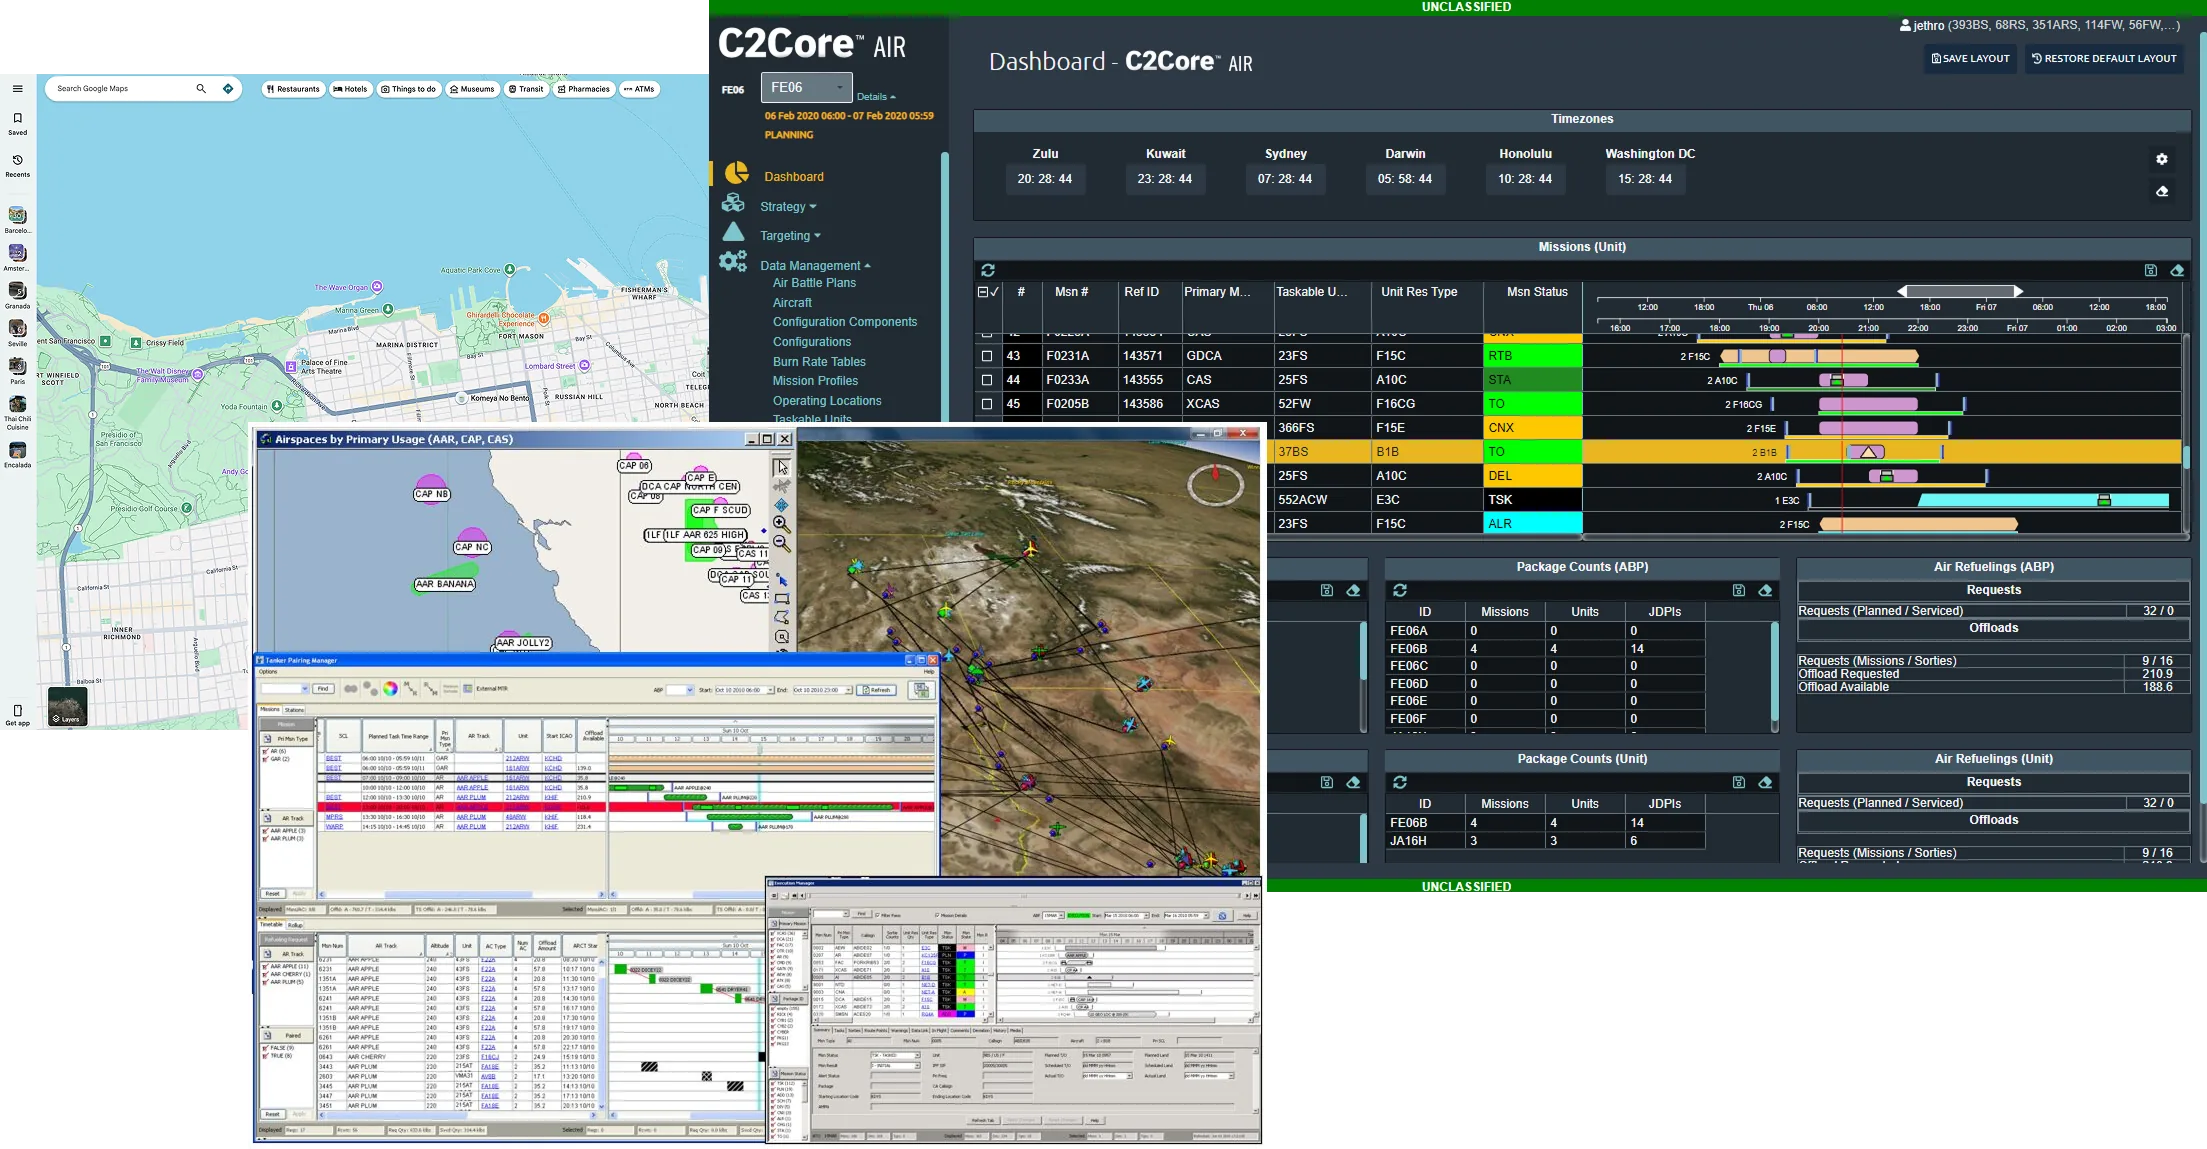Refresh the Package Counts (Unit) panel

click(1400, 782)
